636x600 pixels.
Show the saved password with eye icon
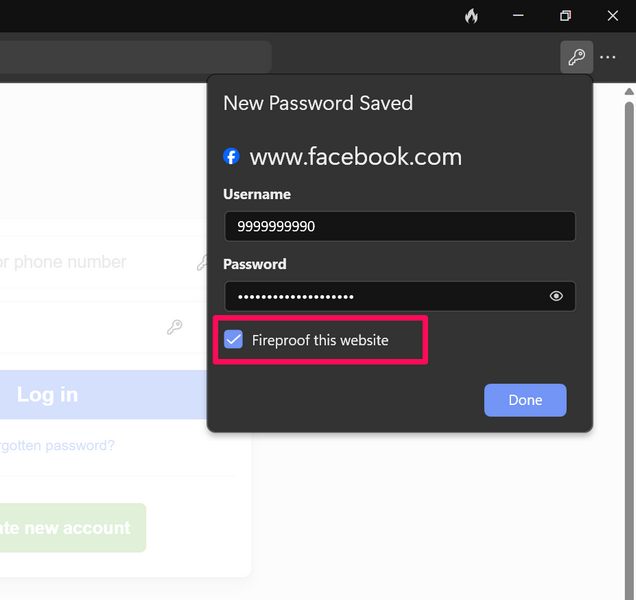click(556, 296)
